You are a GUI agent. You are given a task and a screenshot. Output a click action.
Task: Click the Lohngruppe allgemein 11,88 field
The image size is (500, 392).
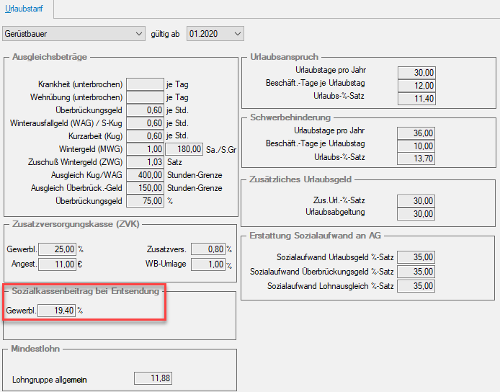tap(153, 378)
